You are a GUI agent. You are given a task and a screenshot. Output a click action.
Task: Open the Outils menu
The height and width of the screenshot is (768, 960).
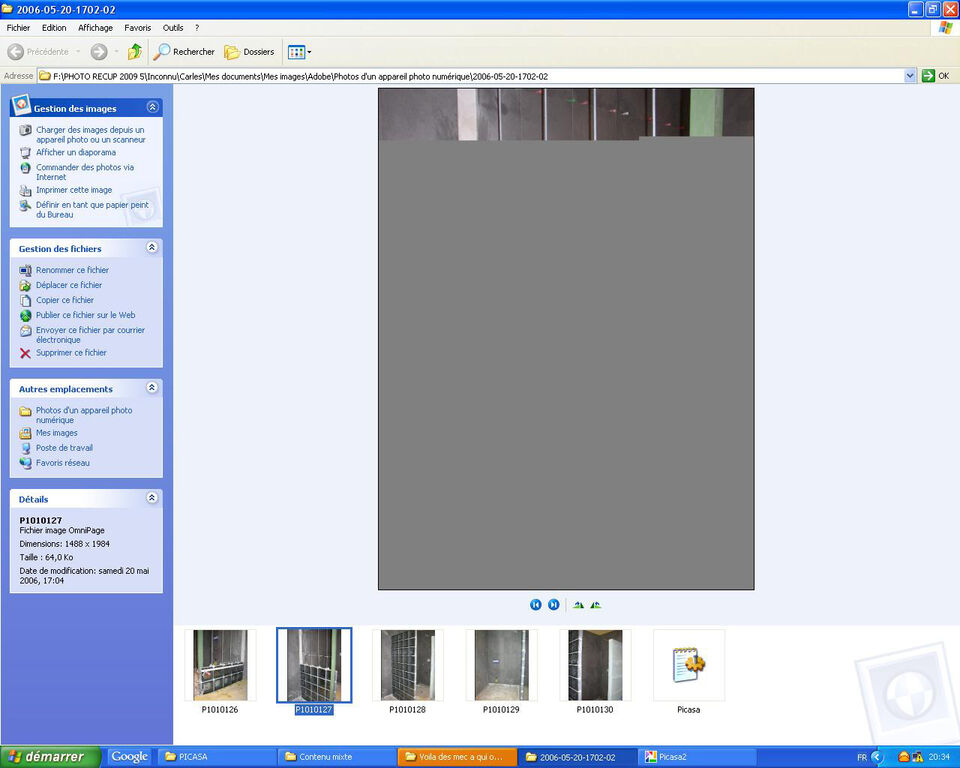coord(173,28)
